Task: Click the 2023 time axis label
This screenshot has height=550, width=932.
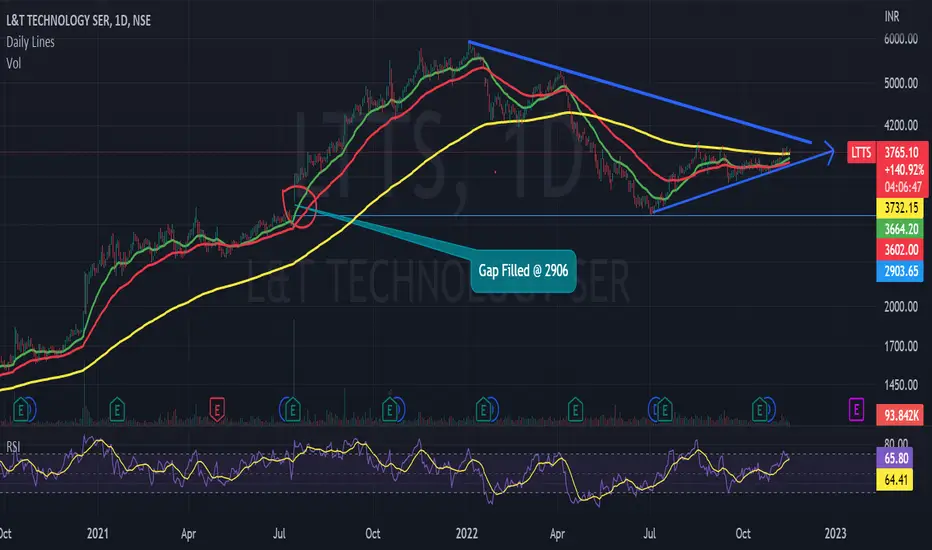Action: click(x=835, y=533)
